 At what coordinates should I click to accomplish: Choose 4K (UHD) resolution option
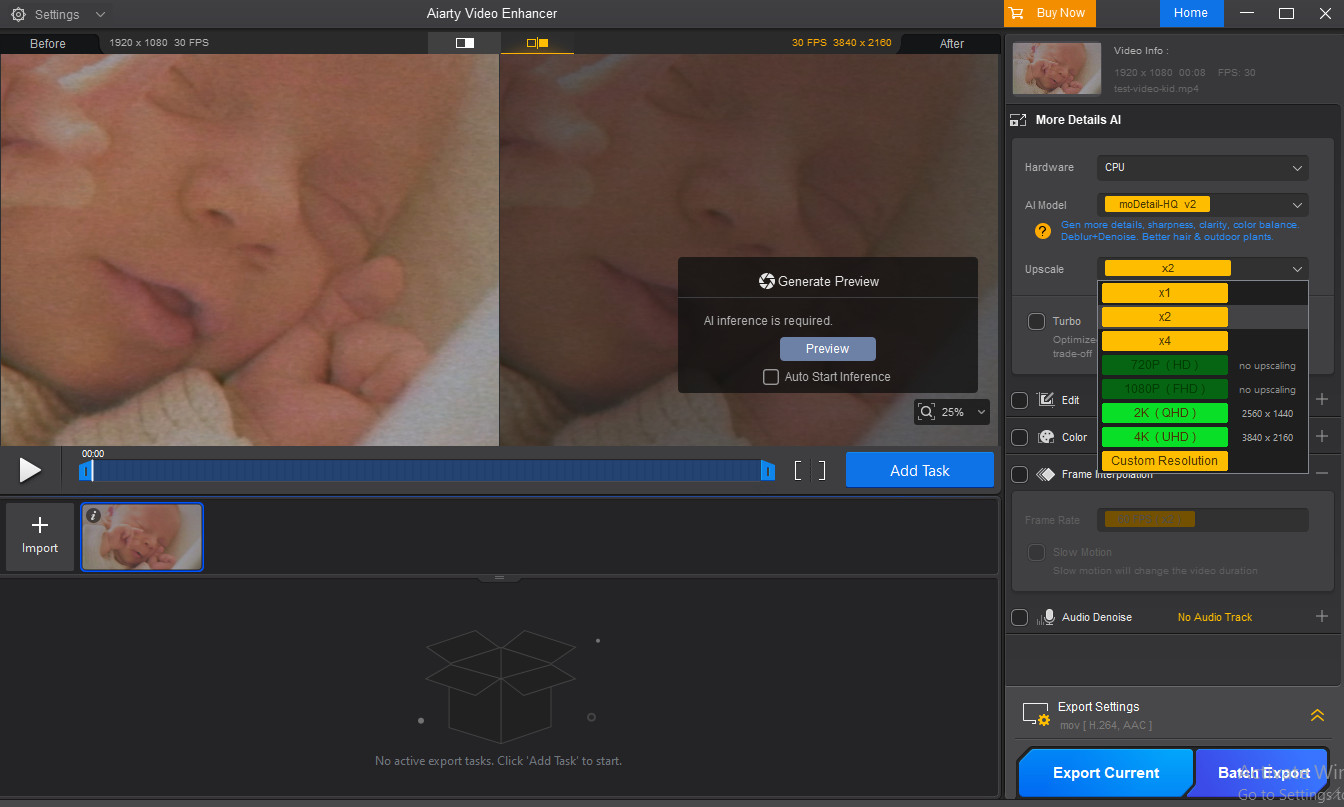click(1165, 437)
